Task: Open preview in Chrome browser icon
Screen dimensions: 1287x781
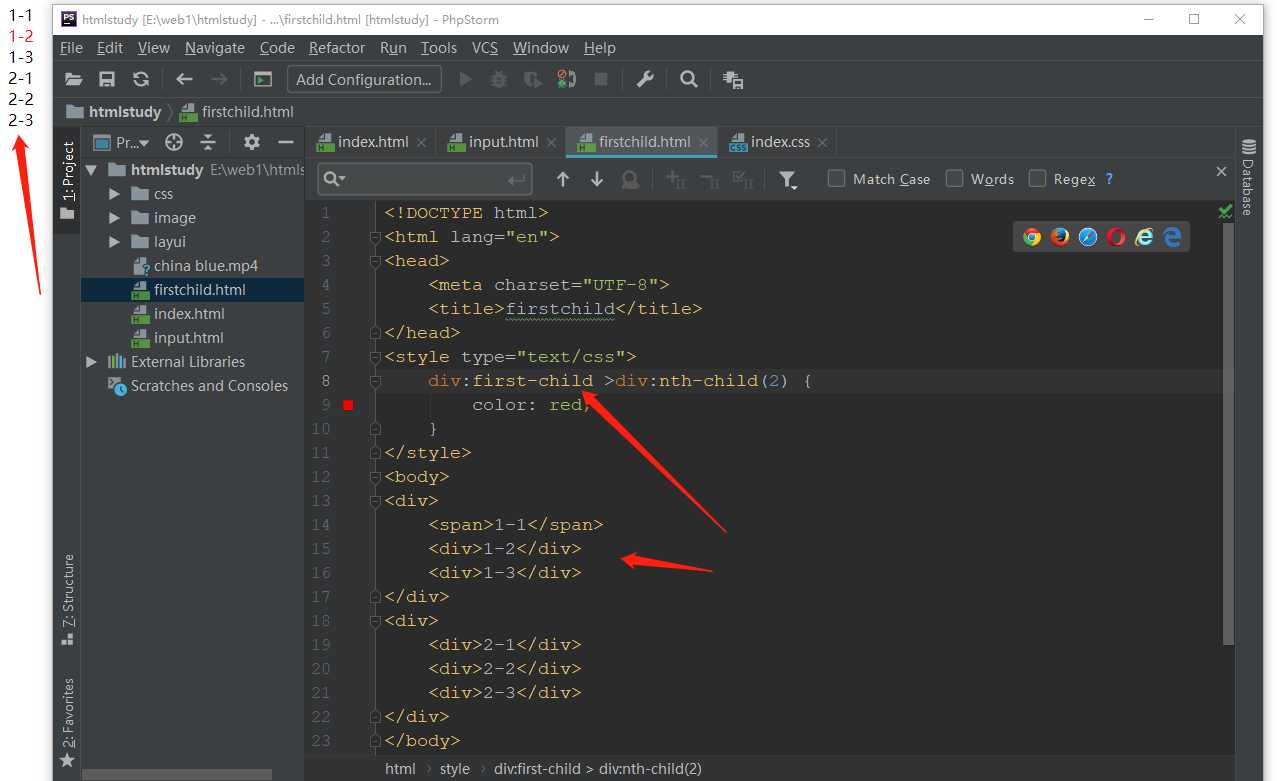Action: 1032,237
